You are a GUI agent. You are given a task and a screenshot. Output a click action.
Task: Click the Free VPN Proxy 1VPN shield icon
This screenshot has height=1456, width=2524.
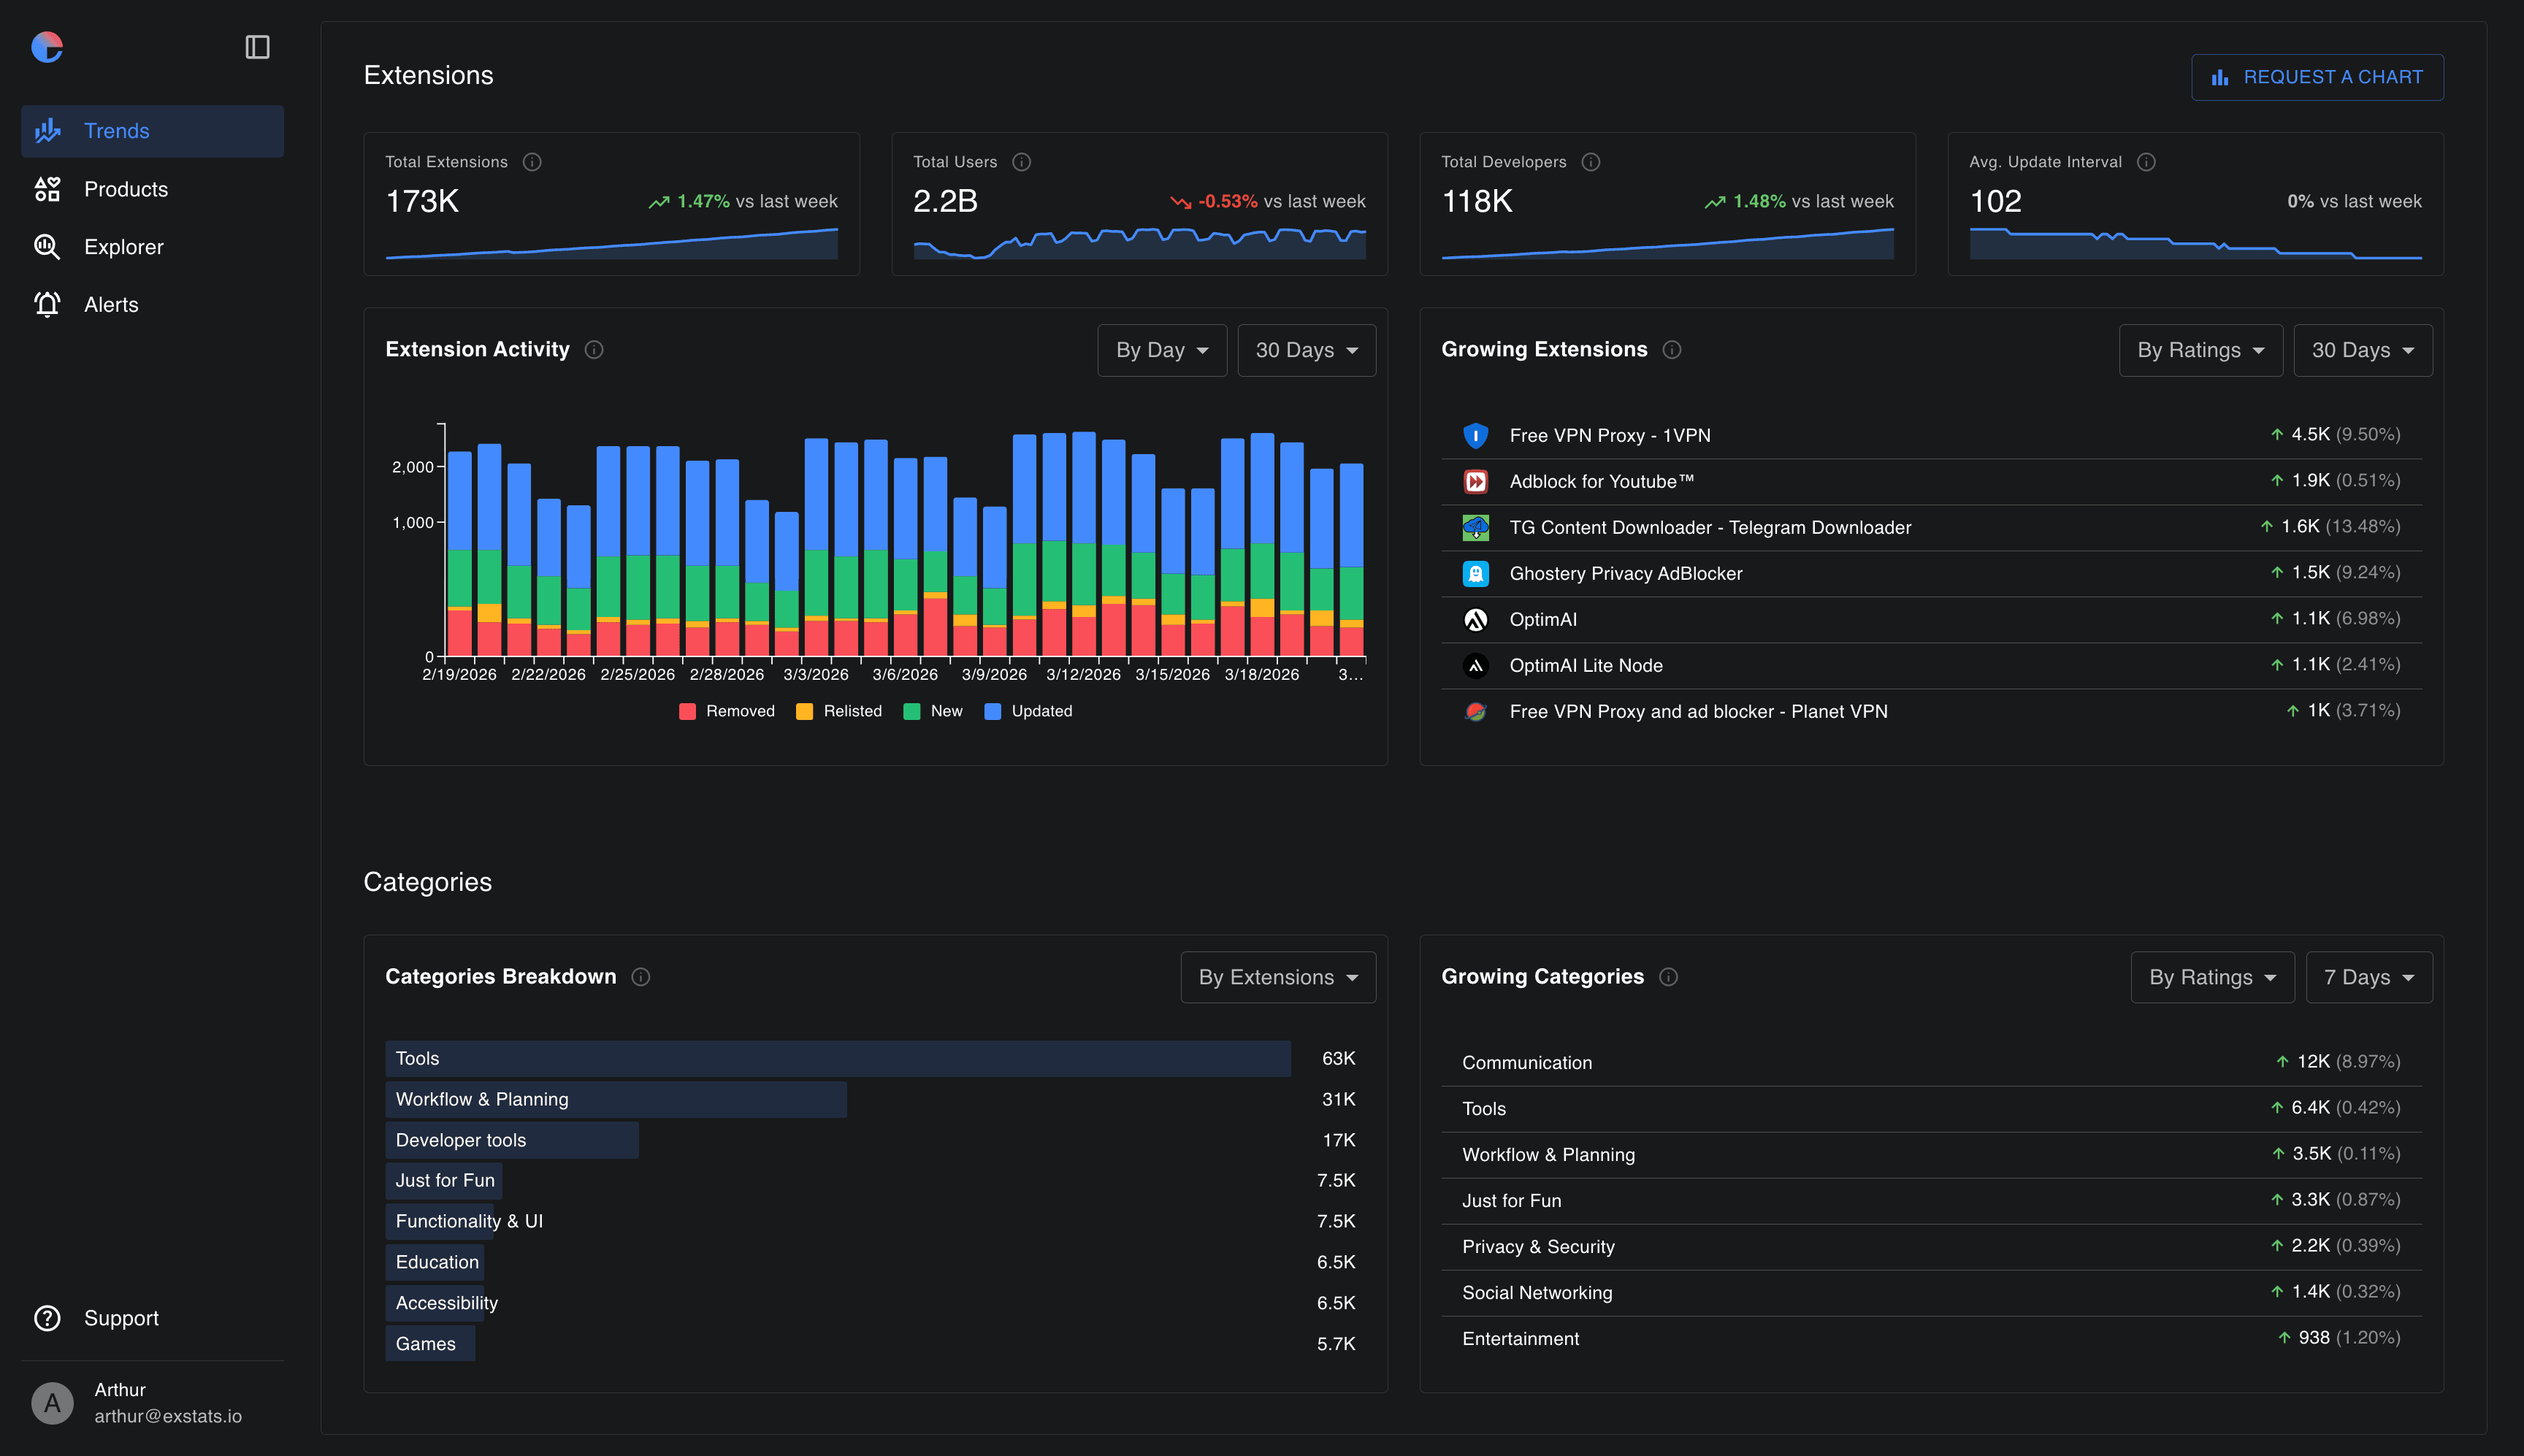1475,435
